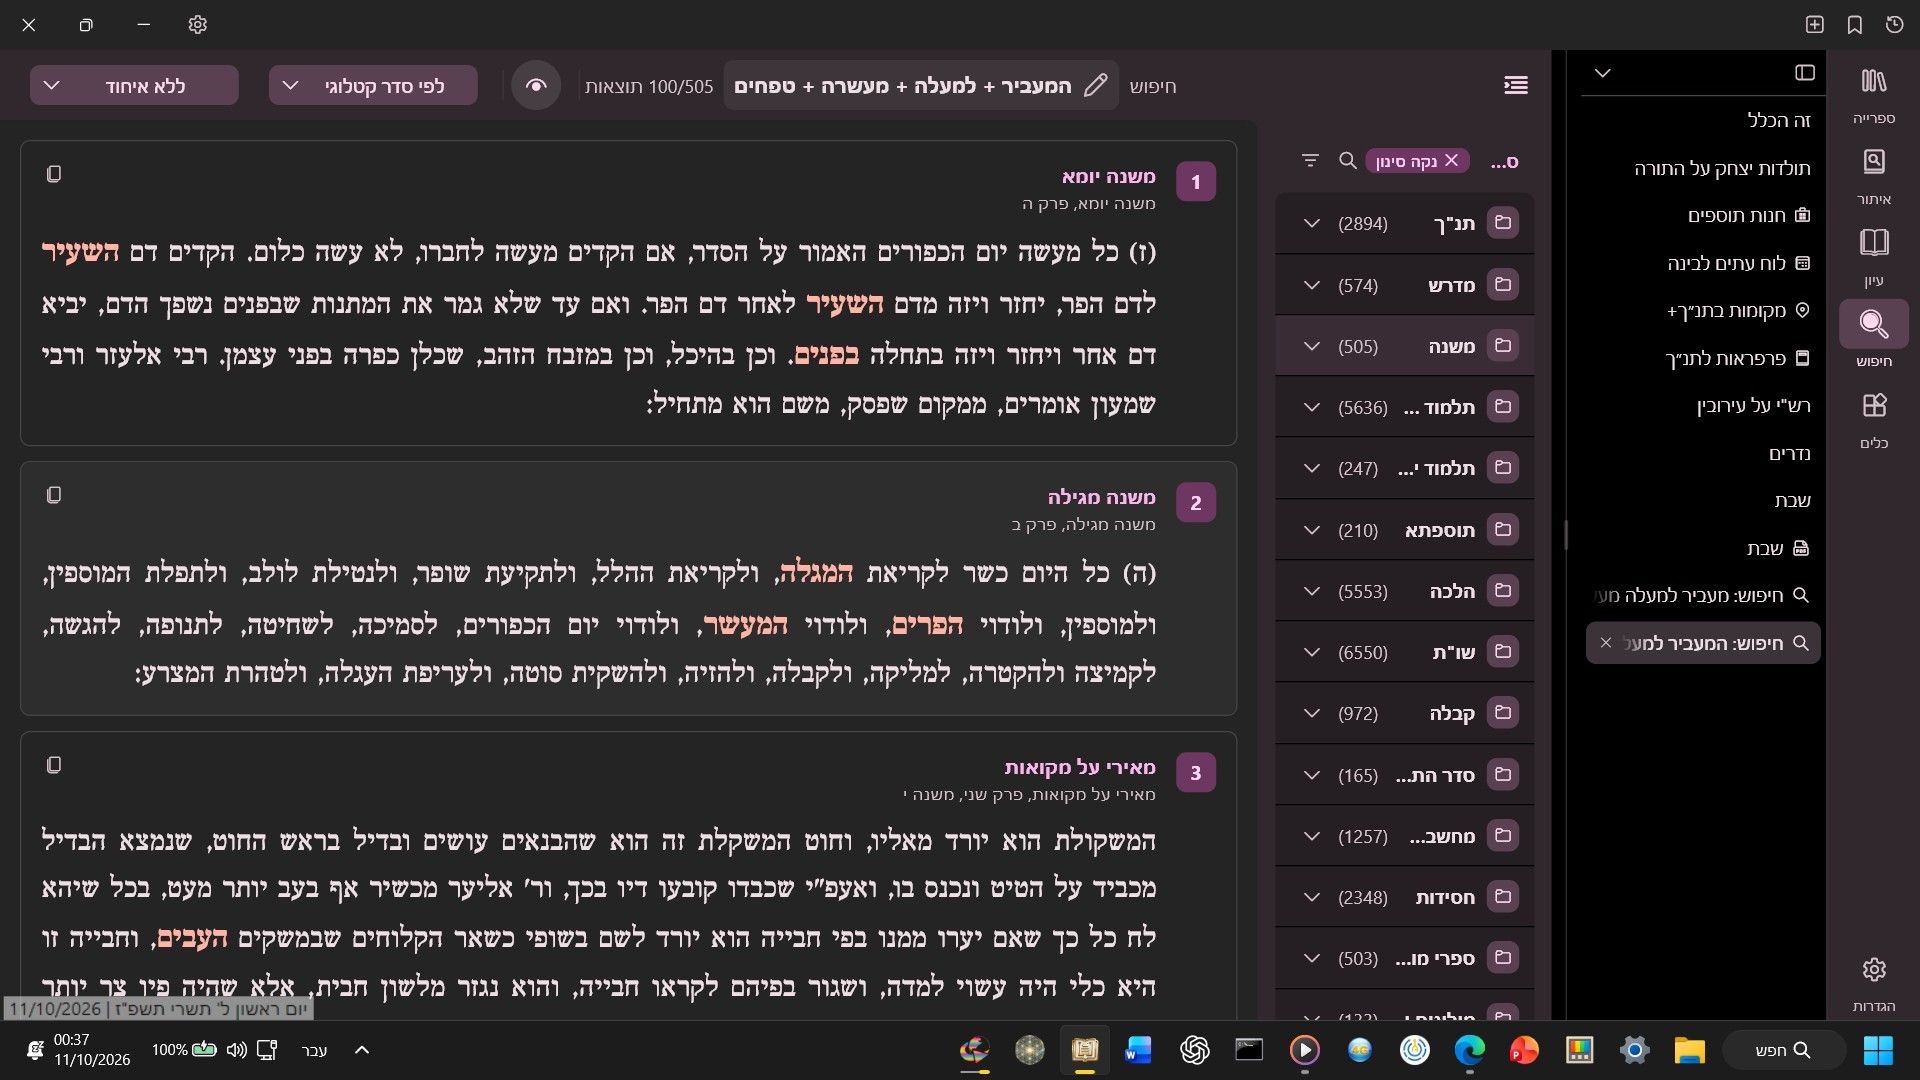This screenshot has height=1080, width=1920.
Task: Click the add new tab plus icon
Action: [x=1815, y=25]
